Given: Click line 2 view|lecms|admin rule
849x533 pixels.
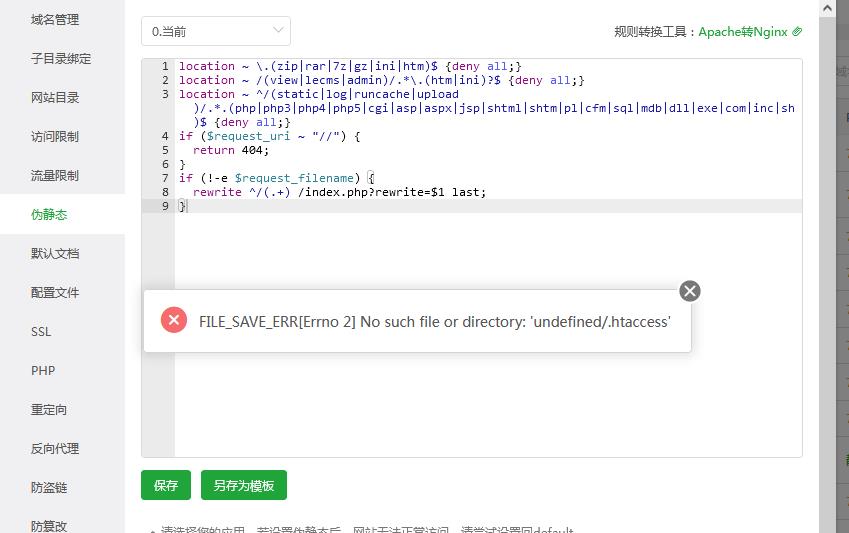Looking at the screenshot, I should [x=382, y=80].
